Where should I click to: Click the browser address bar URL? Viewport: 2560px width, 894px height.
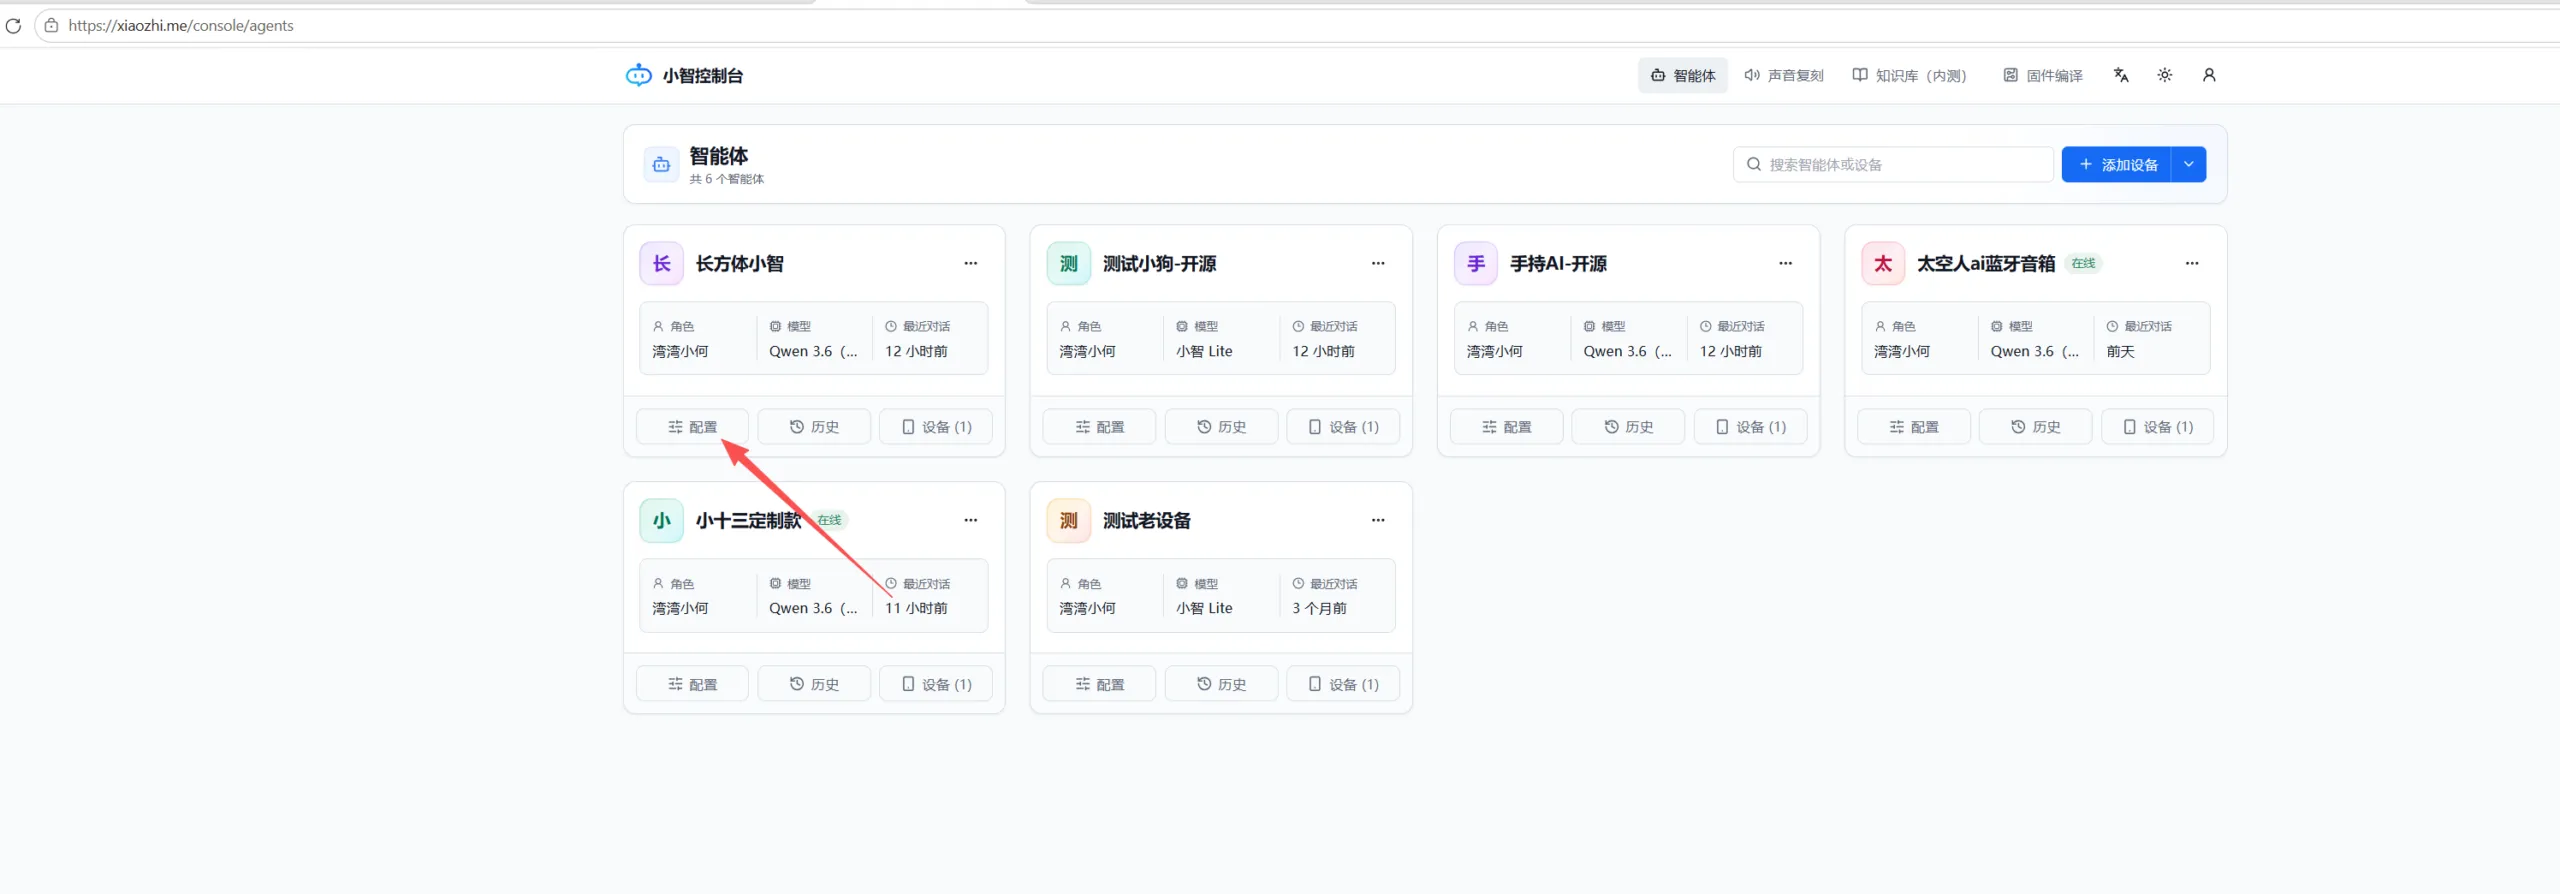[181, 26]
